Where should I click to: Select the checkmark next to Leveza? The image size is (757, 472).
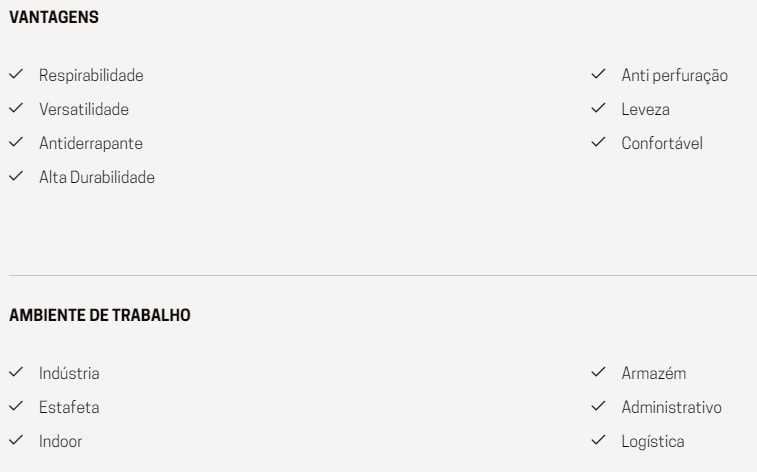(x=598, y=108)
